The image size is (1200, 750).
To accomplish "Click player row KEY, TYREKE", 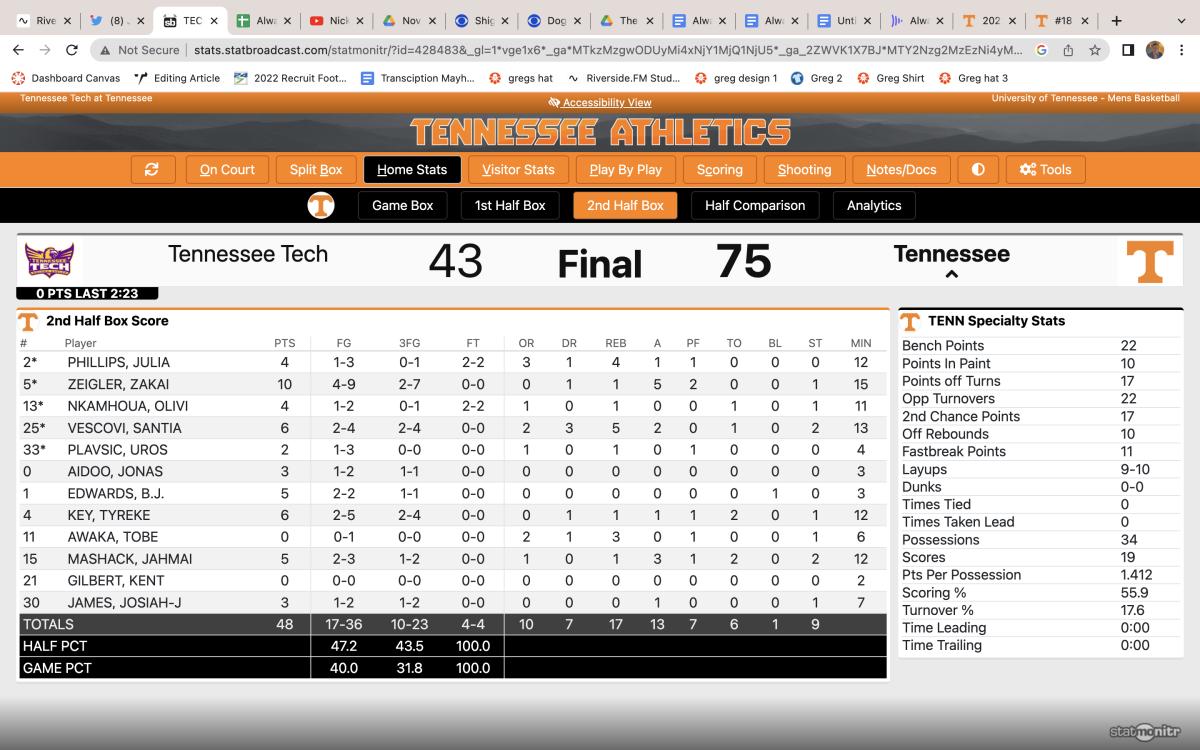I will (452, 515).
